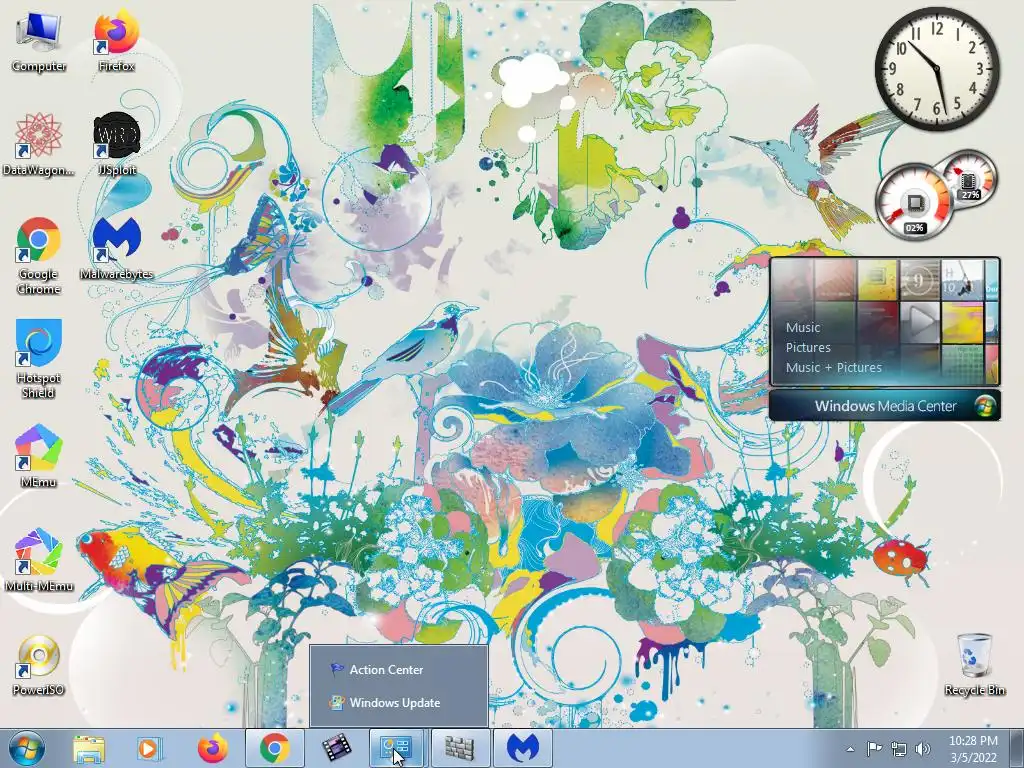The height and width of the screenshot is (768, 1024).
Task: Open the Computer desktop icon
Action: (x=39, y=40)
